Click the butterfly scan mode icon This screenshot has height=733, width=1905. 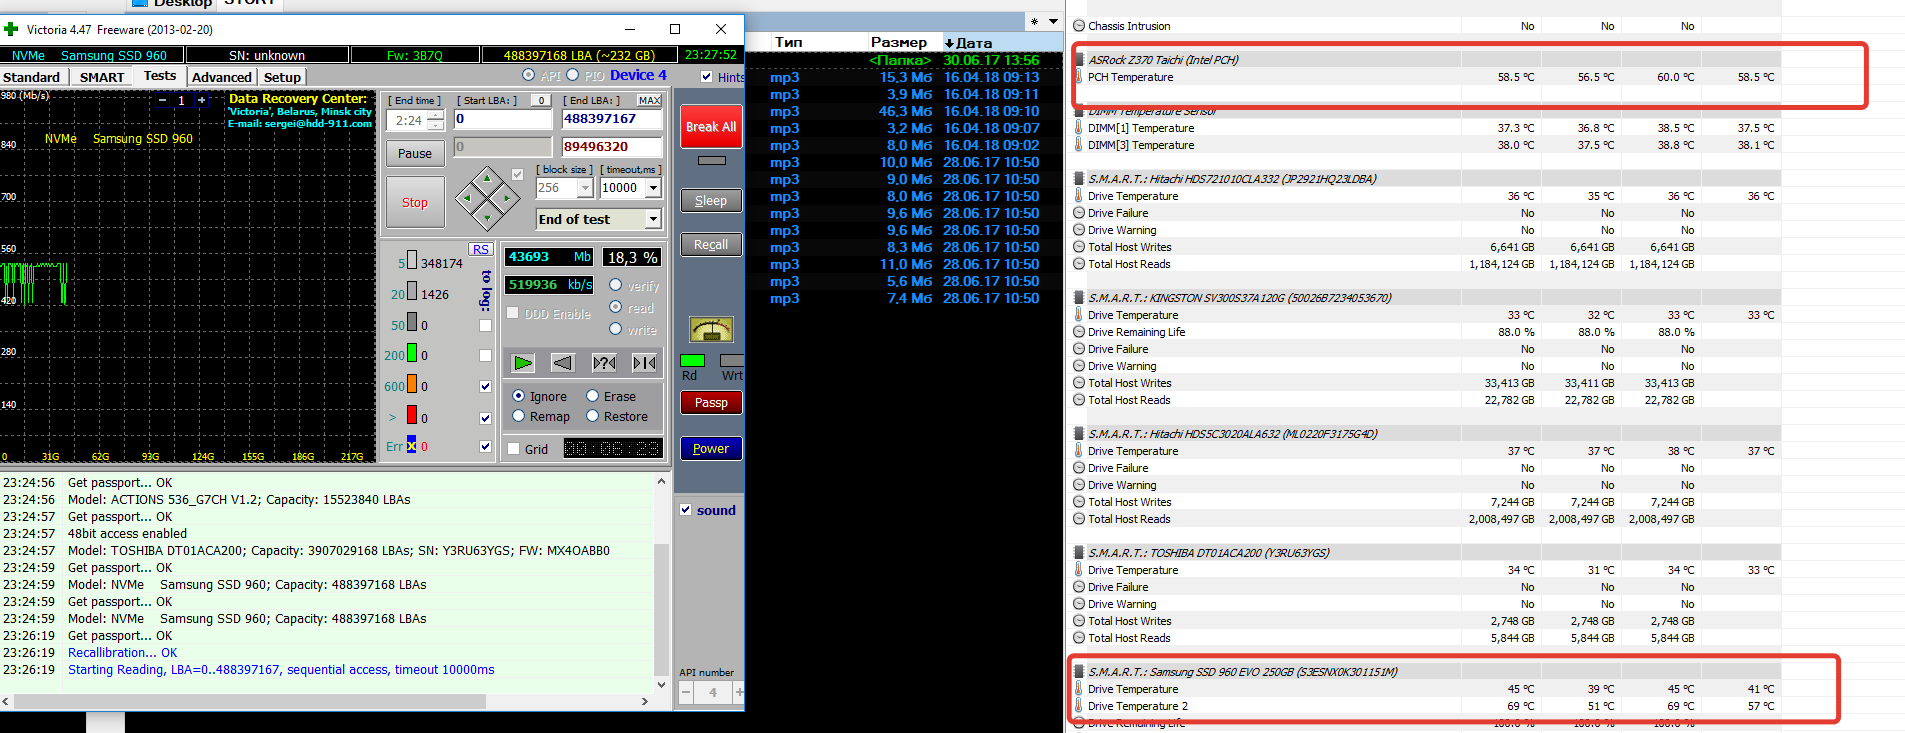tap(645, 363)
